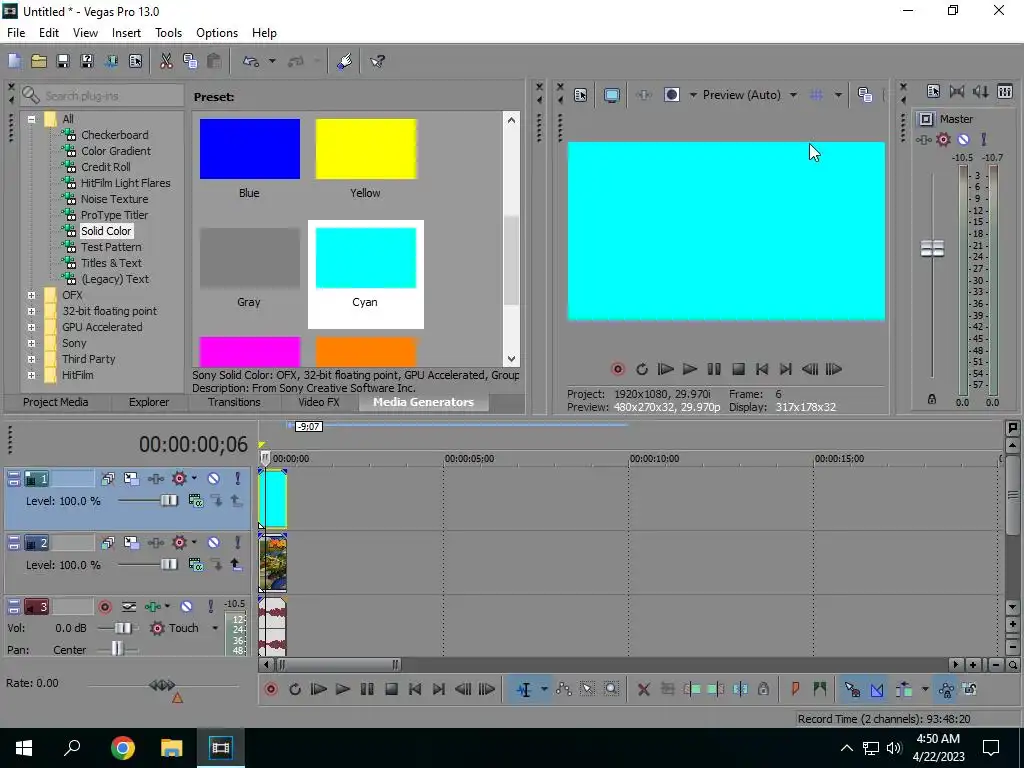Open Chrome from the Windows taskbar
This screenshot has height=768, width=1024.
pyautogui.click(x=123, y=748)
